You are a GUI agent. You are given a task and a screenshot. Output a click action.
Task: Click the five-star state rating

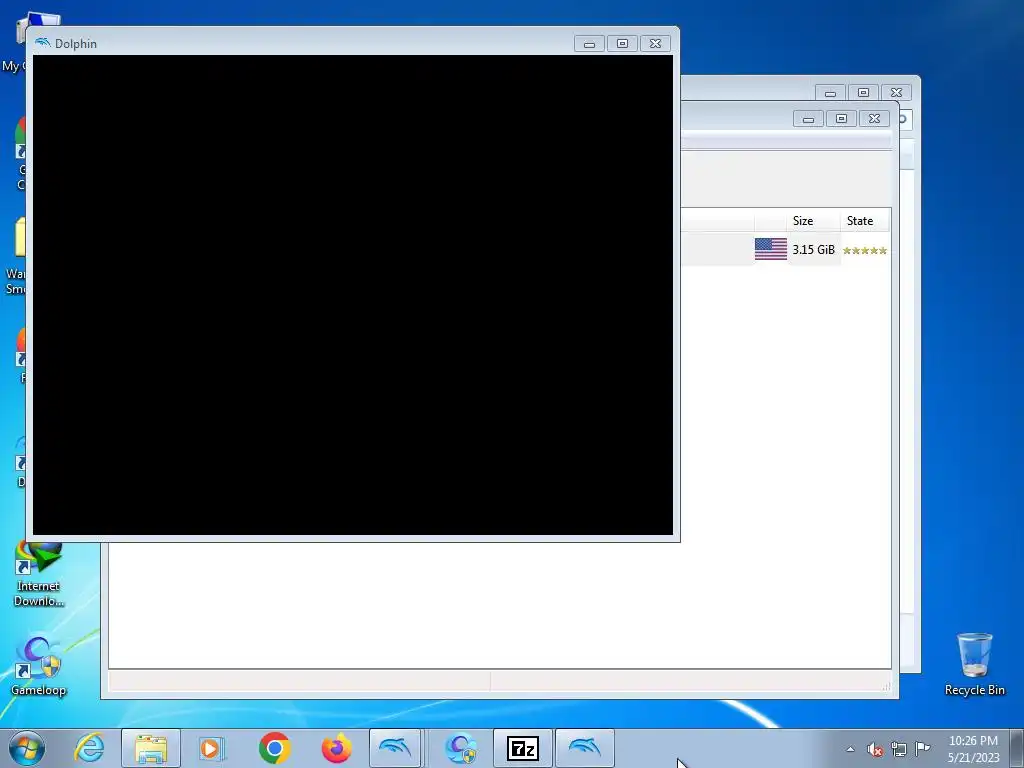[865, 250]
